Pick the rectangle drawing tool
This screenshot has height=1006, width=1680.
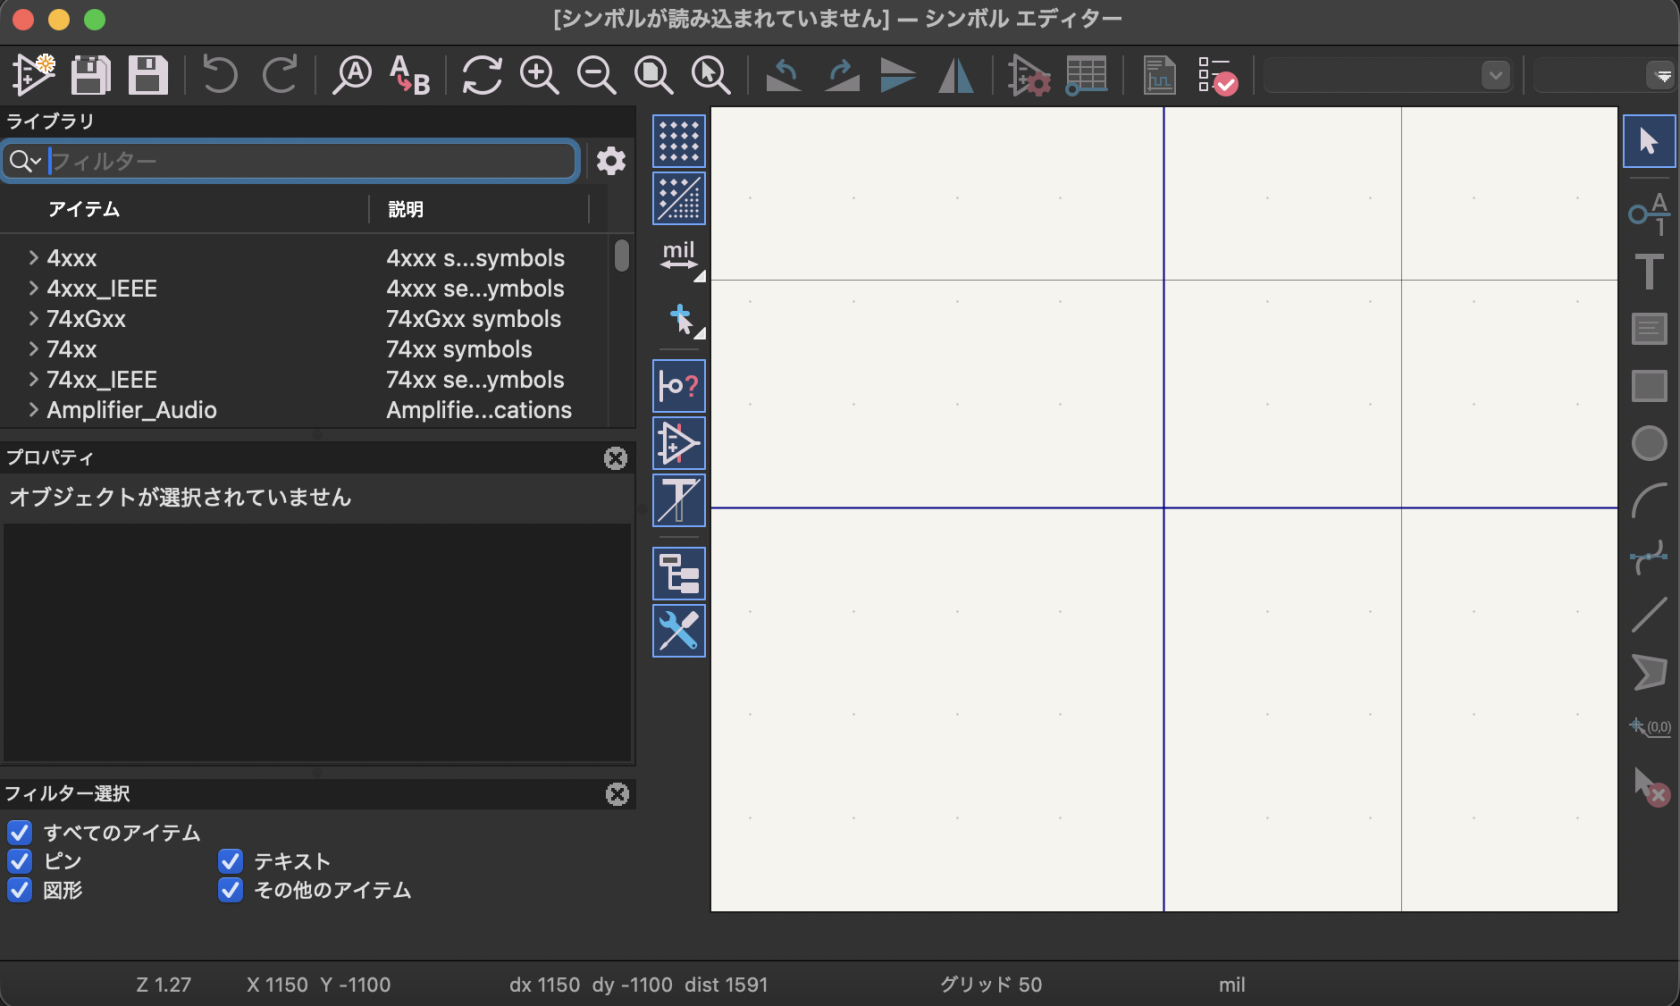click(1649, 386)
